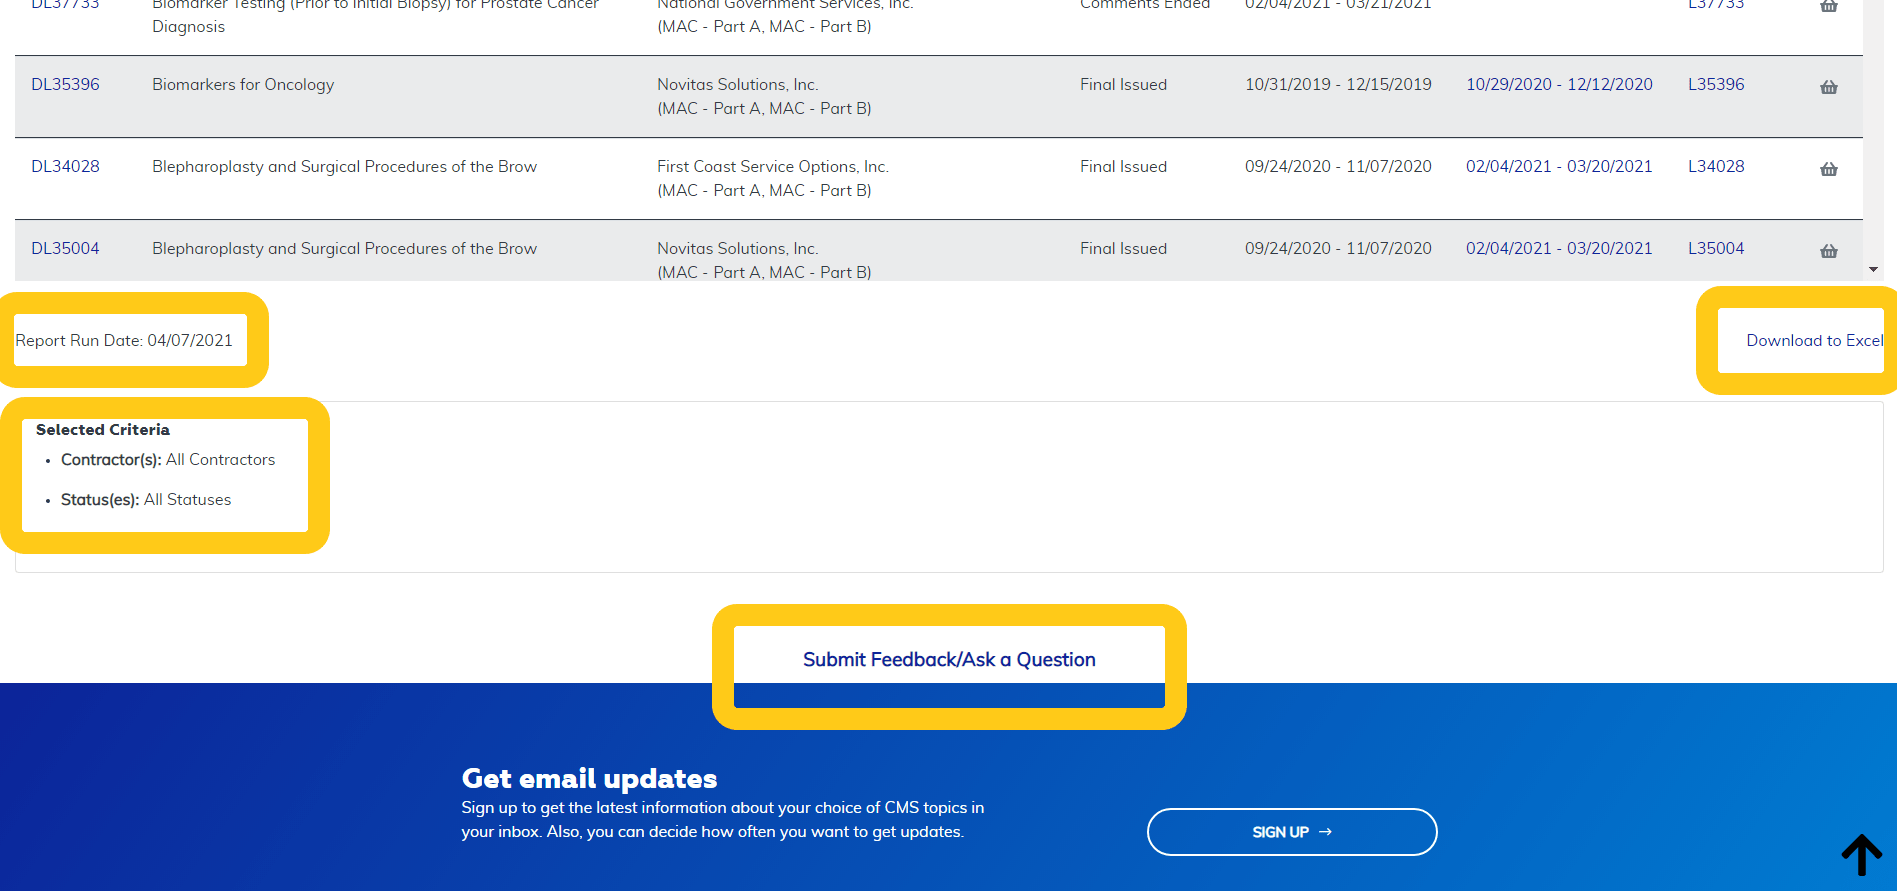Click basket icon in First Coast row
1897x891 pixels.
(1828, 169)
